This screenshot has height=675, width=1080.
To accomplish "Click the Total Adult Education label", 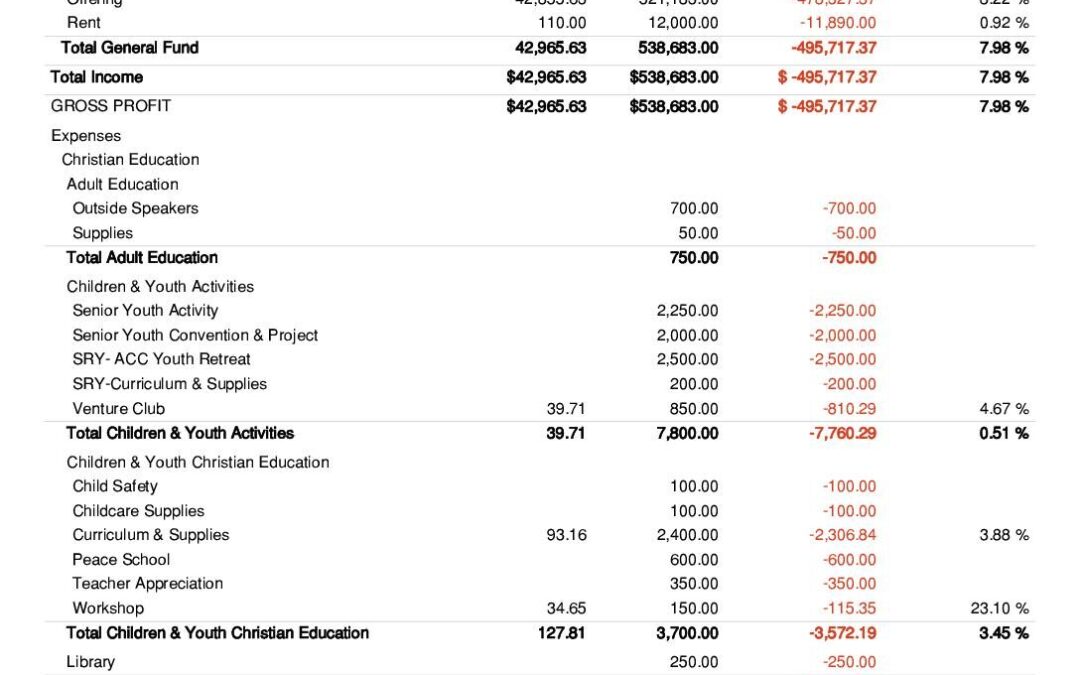I will click(142, 257).
